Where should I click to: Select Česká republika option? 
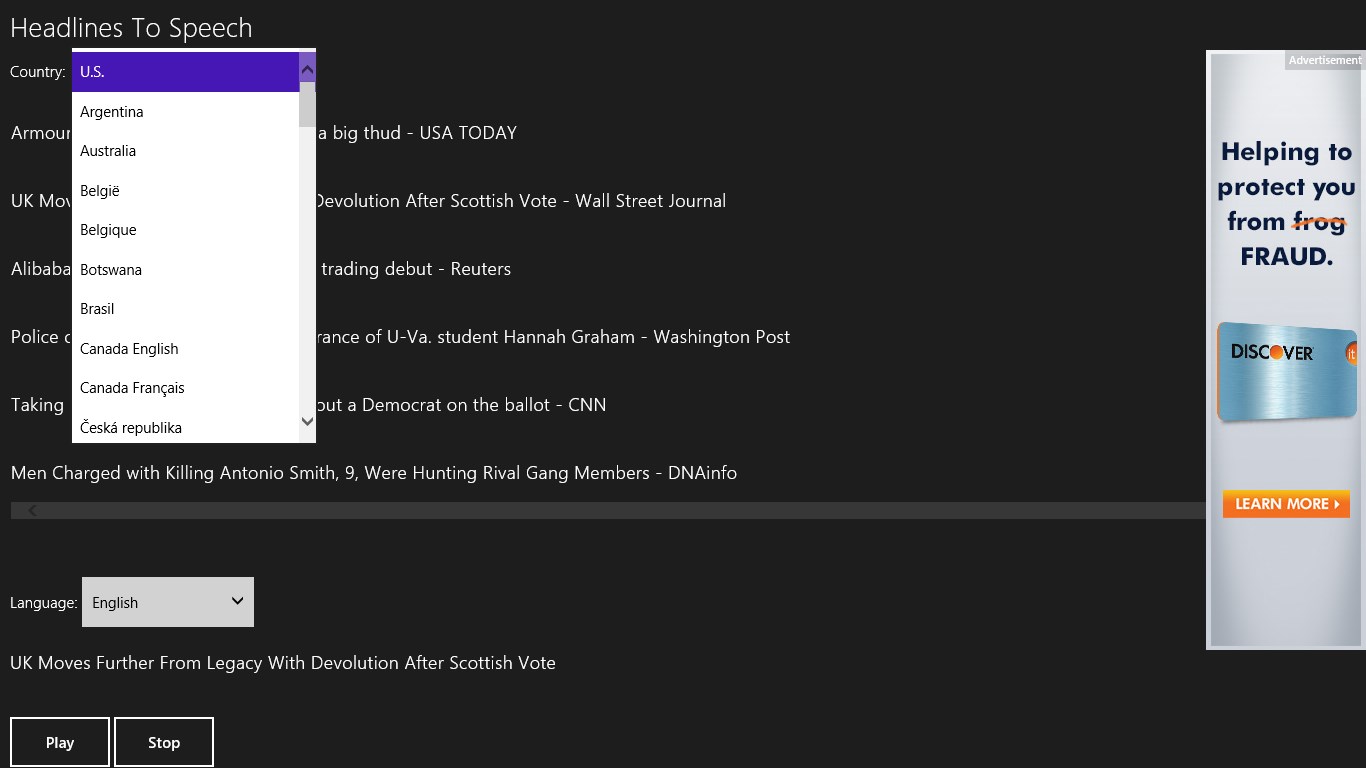(185, 428)
